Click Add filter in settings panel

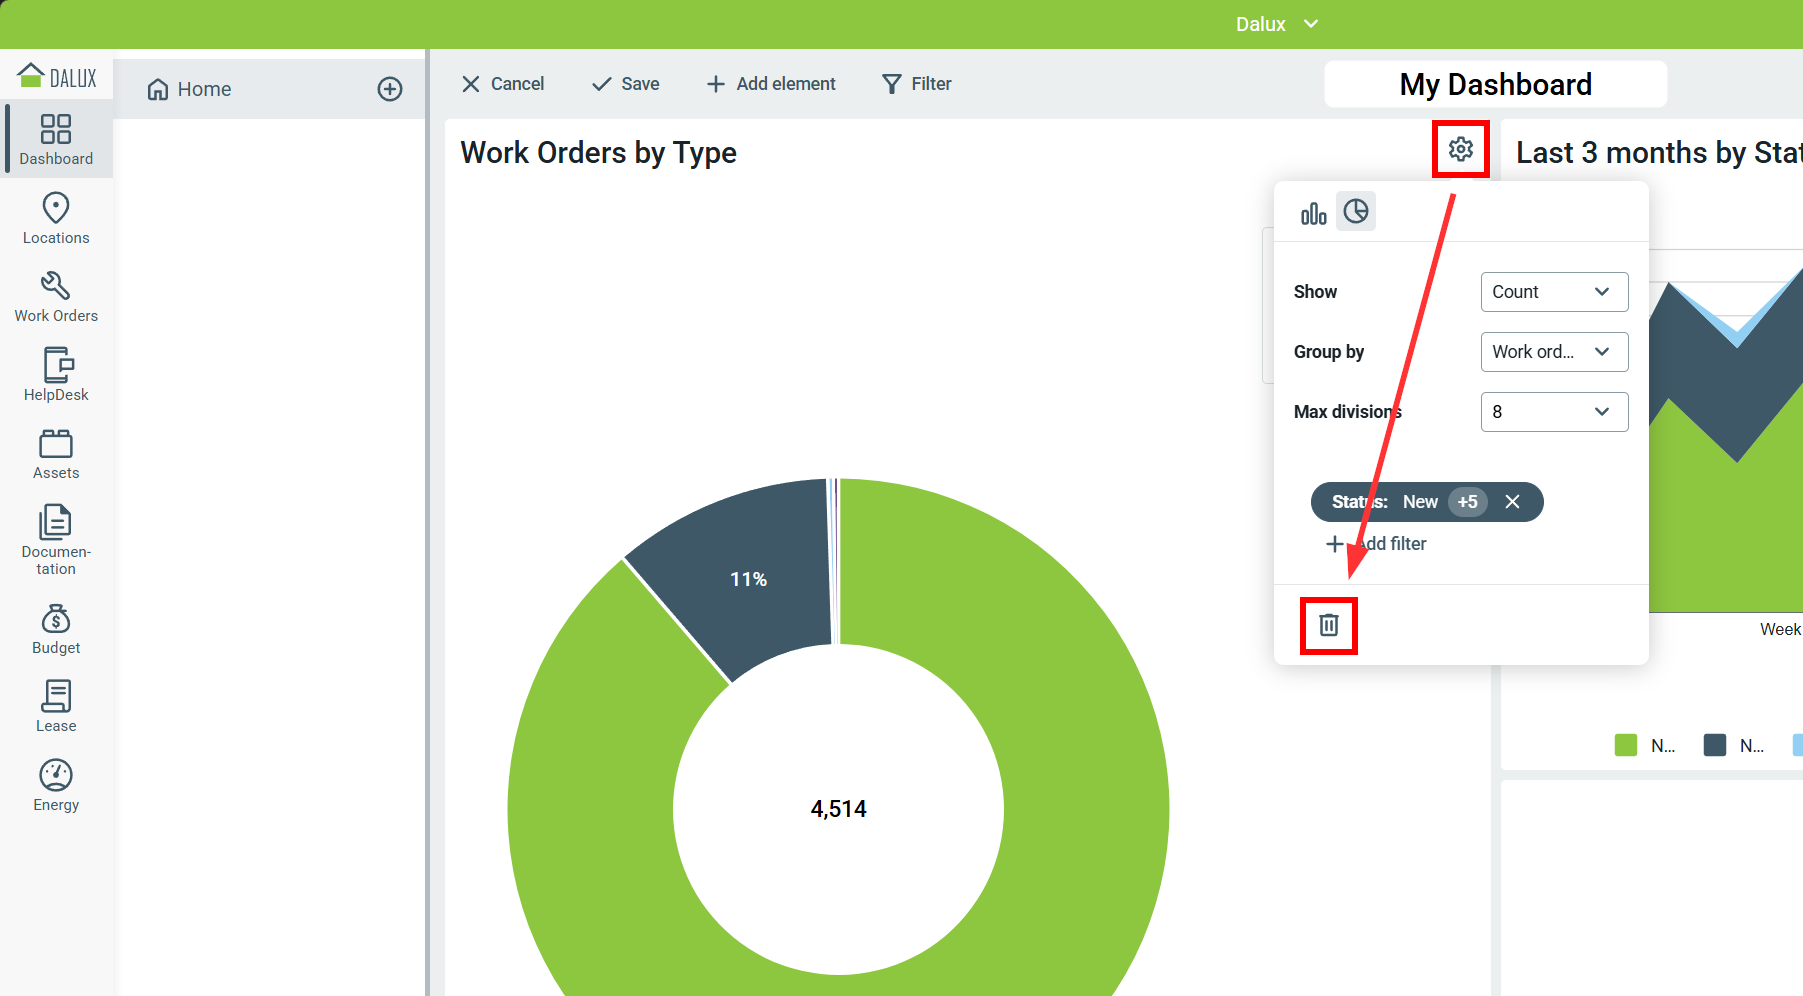click(x=1377, y=544)
